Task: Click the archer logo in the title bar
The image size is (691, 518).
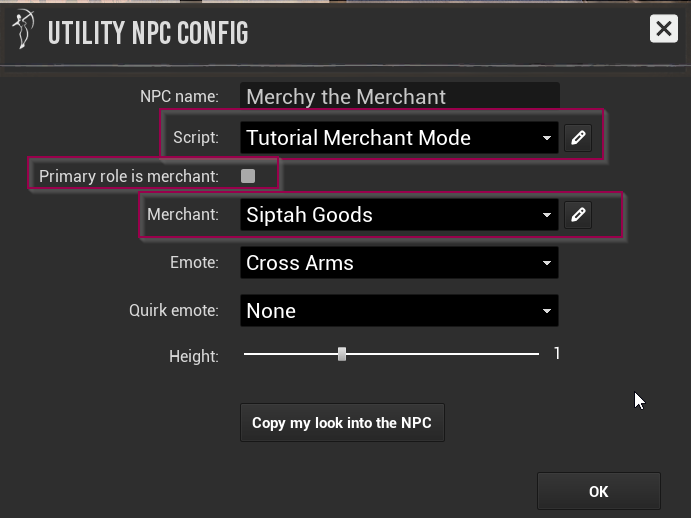Action: [x=22, y=31]
